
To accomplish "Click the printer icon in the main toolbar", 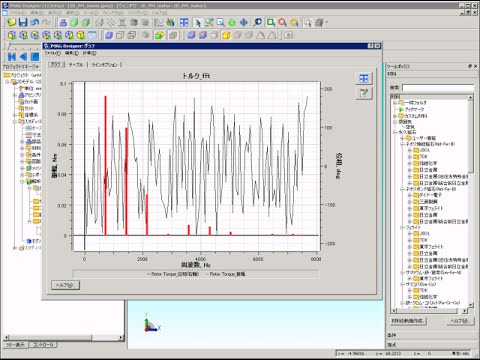I will point(63,22).
